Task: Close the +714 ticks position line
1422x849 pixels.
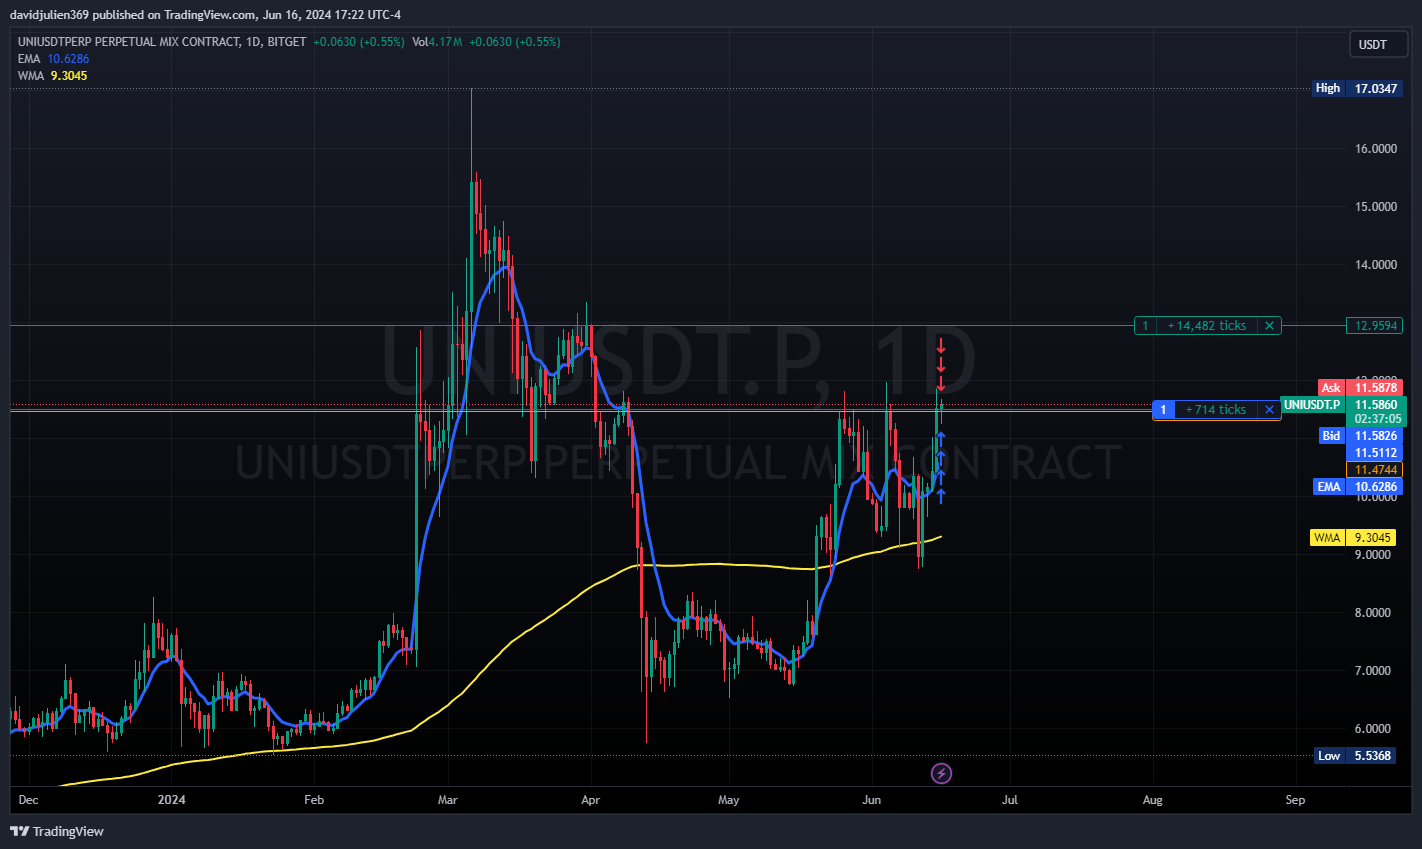Action: 1269,409
